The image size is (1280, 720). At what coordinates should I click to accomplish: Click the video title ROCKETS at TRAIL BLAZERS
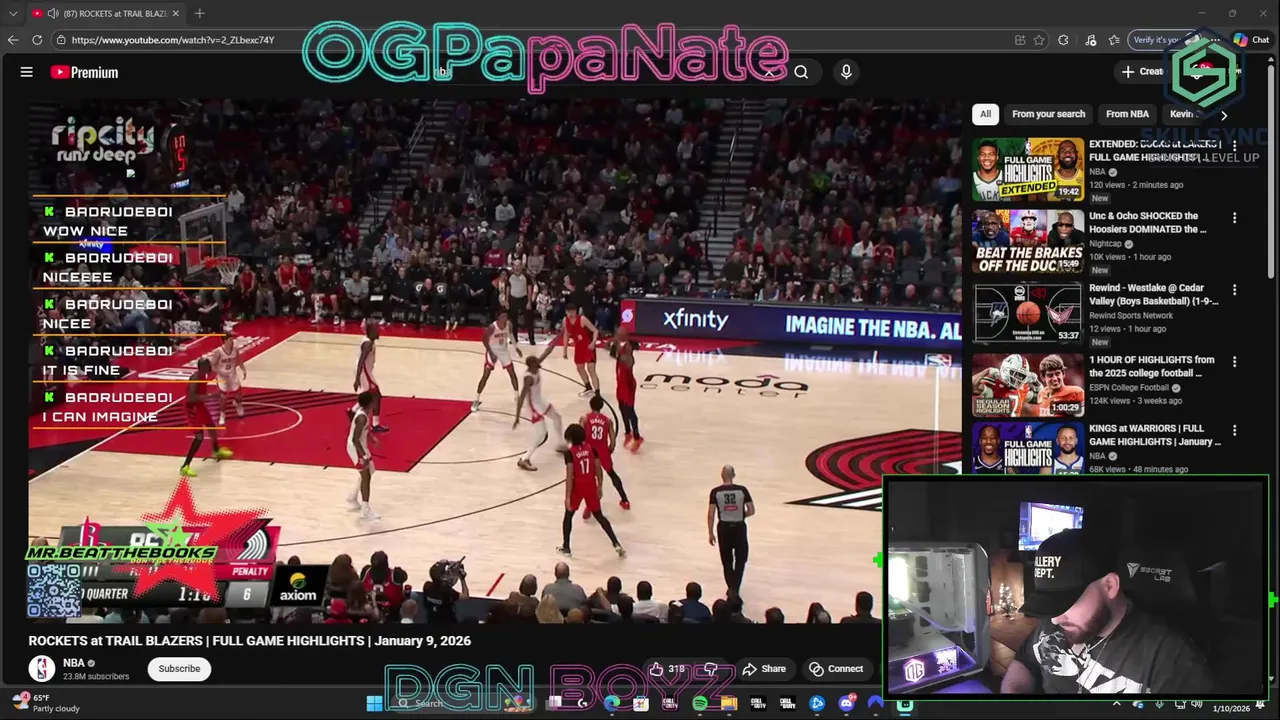pos(249,641)
